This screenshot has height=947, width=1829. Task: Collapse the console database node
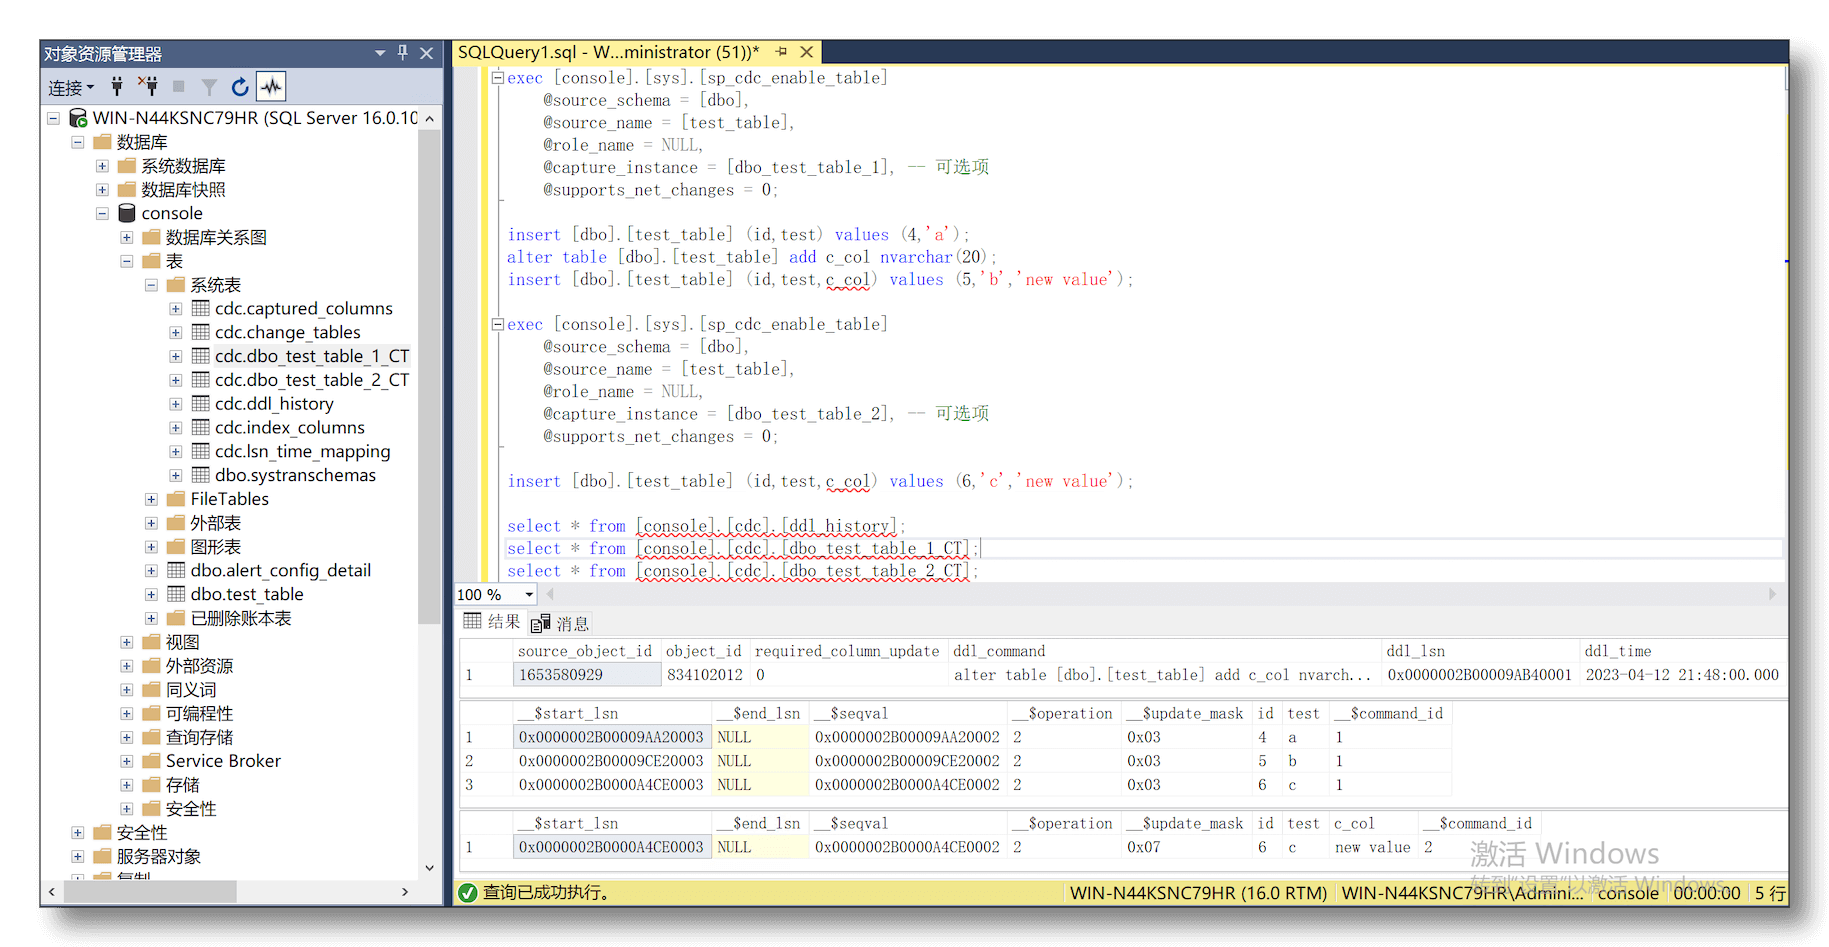point(102,213)
